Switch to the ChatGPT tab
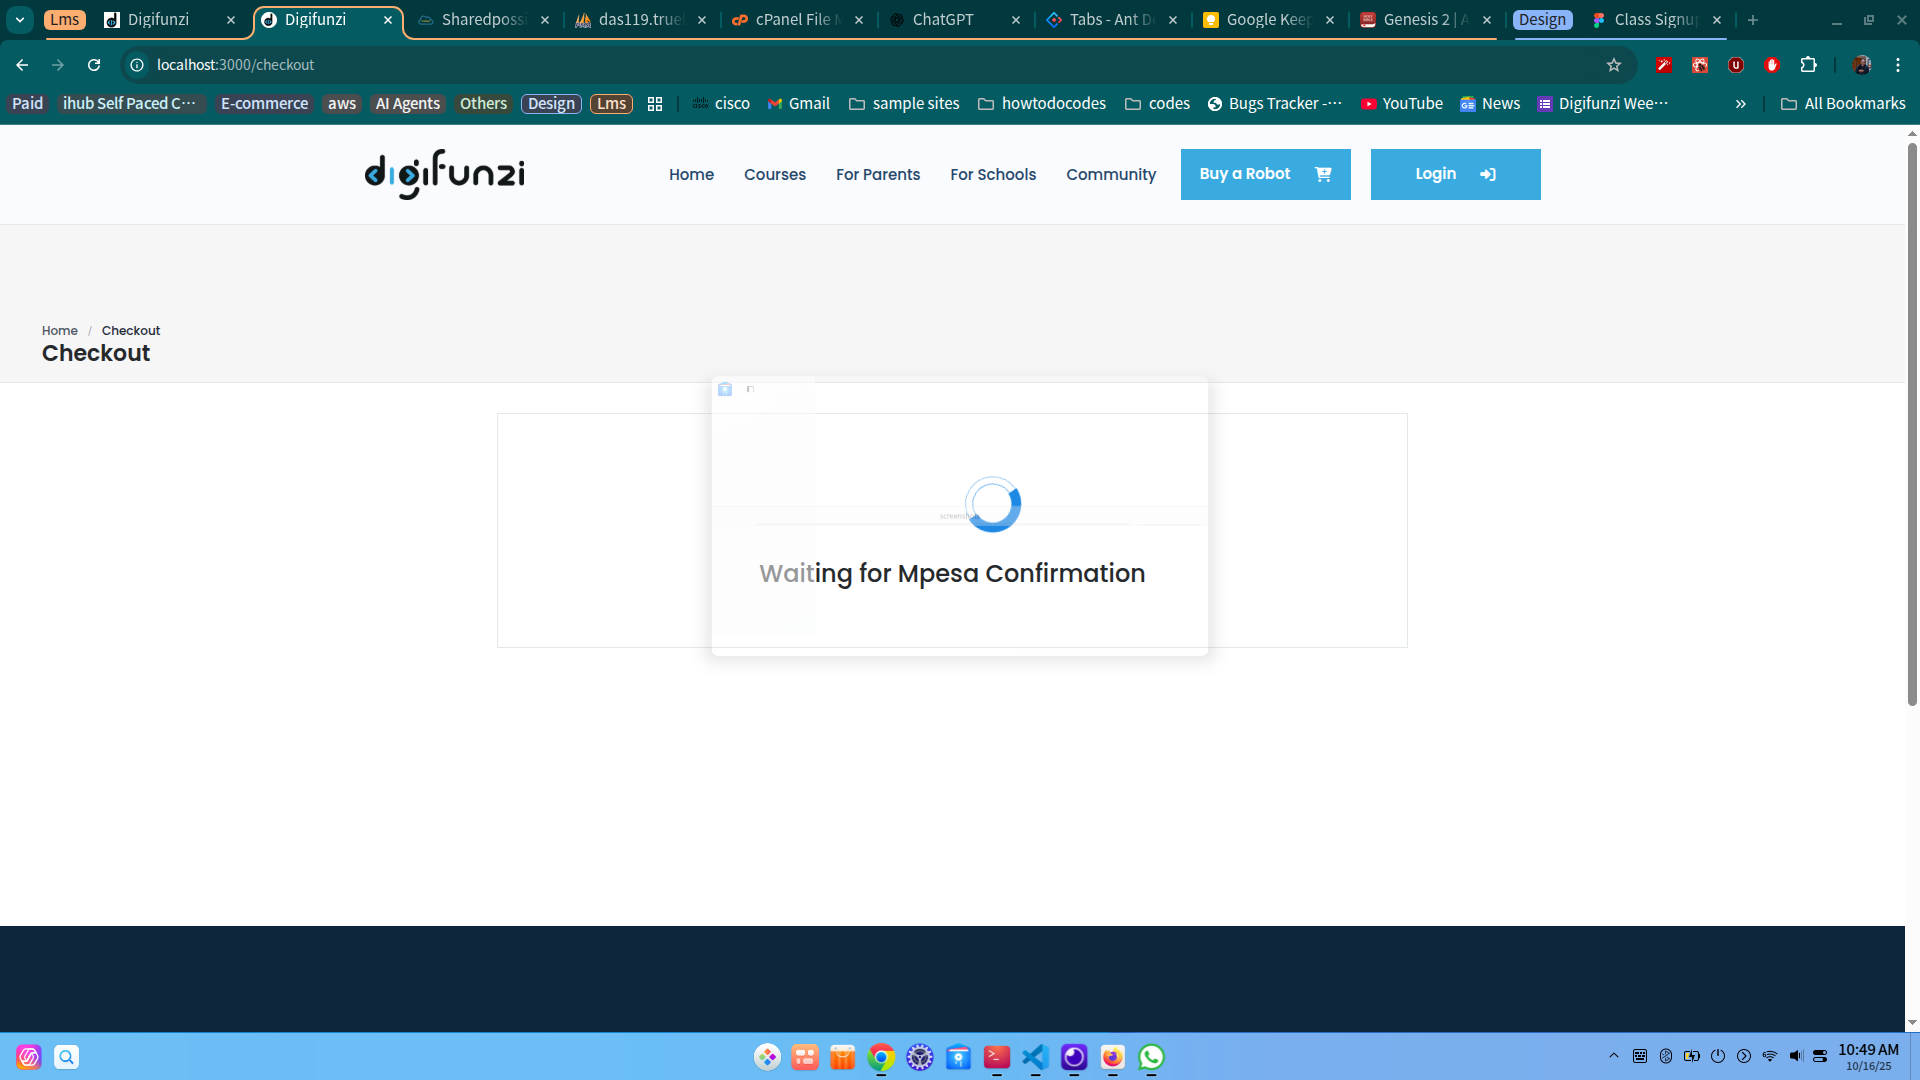 coord(942,20)
